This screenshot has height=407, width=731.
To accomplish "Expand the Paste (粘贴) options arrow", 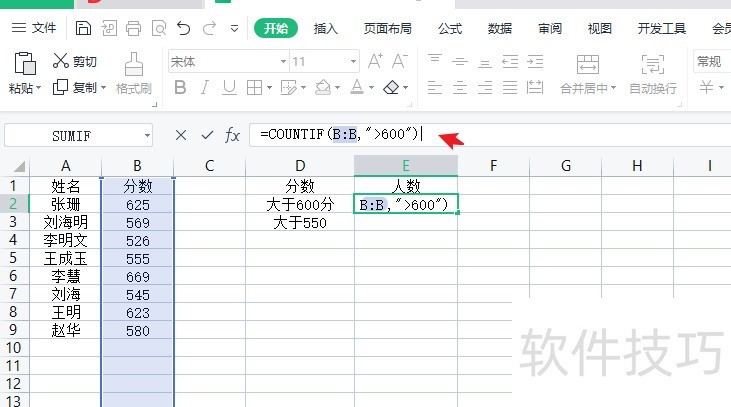I will [38, 88].
